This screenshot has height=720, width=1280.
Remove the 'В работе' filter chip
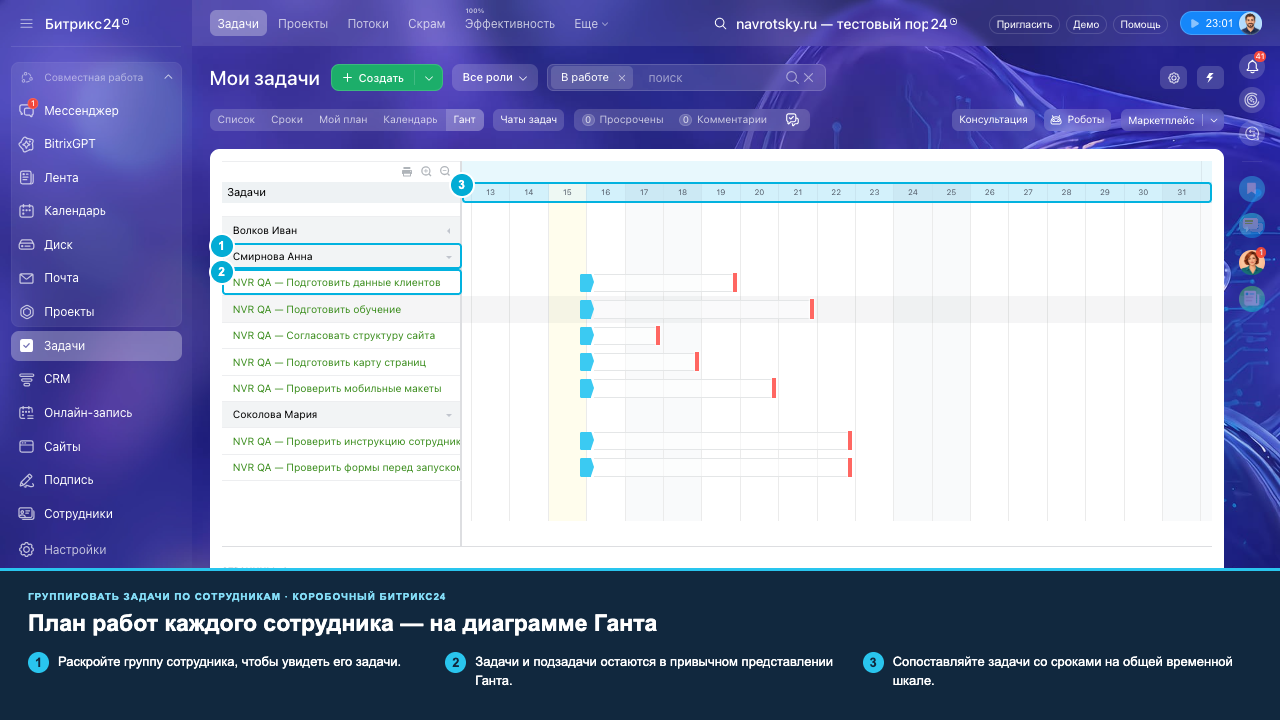(622, 78)
